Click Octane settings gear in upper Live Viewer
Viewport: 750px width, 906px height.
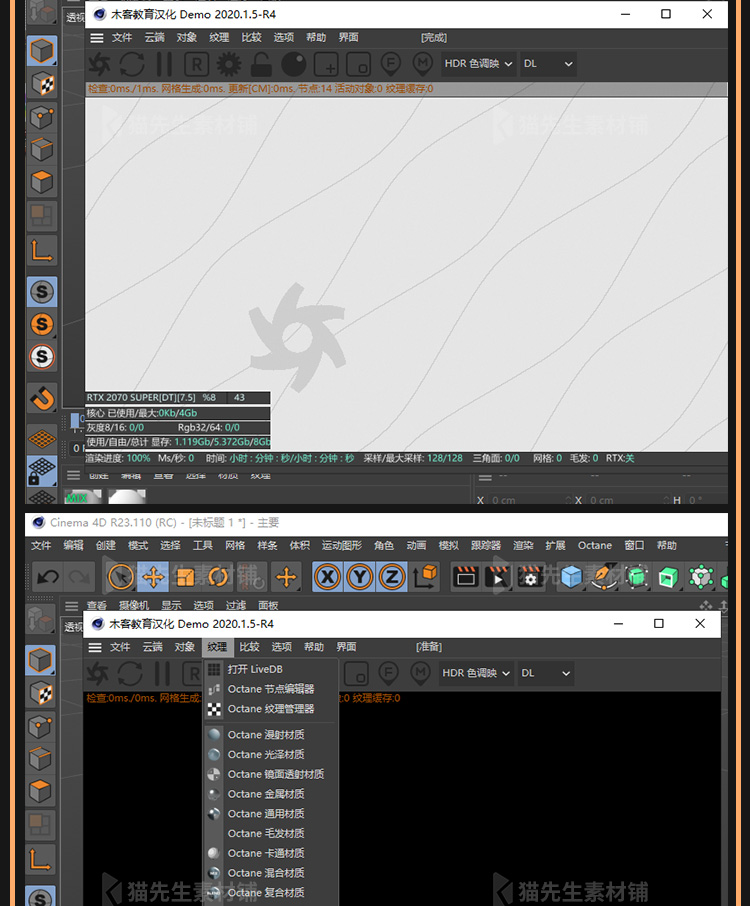tap(229, 64)
